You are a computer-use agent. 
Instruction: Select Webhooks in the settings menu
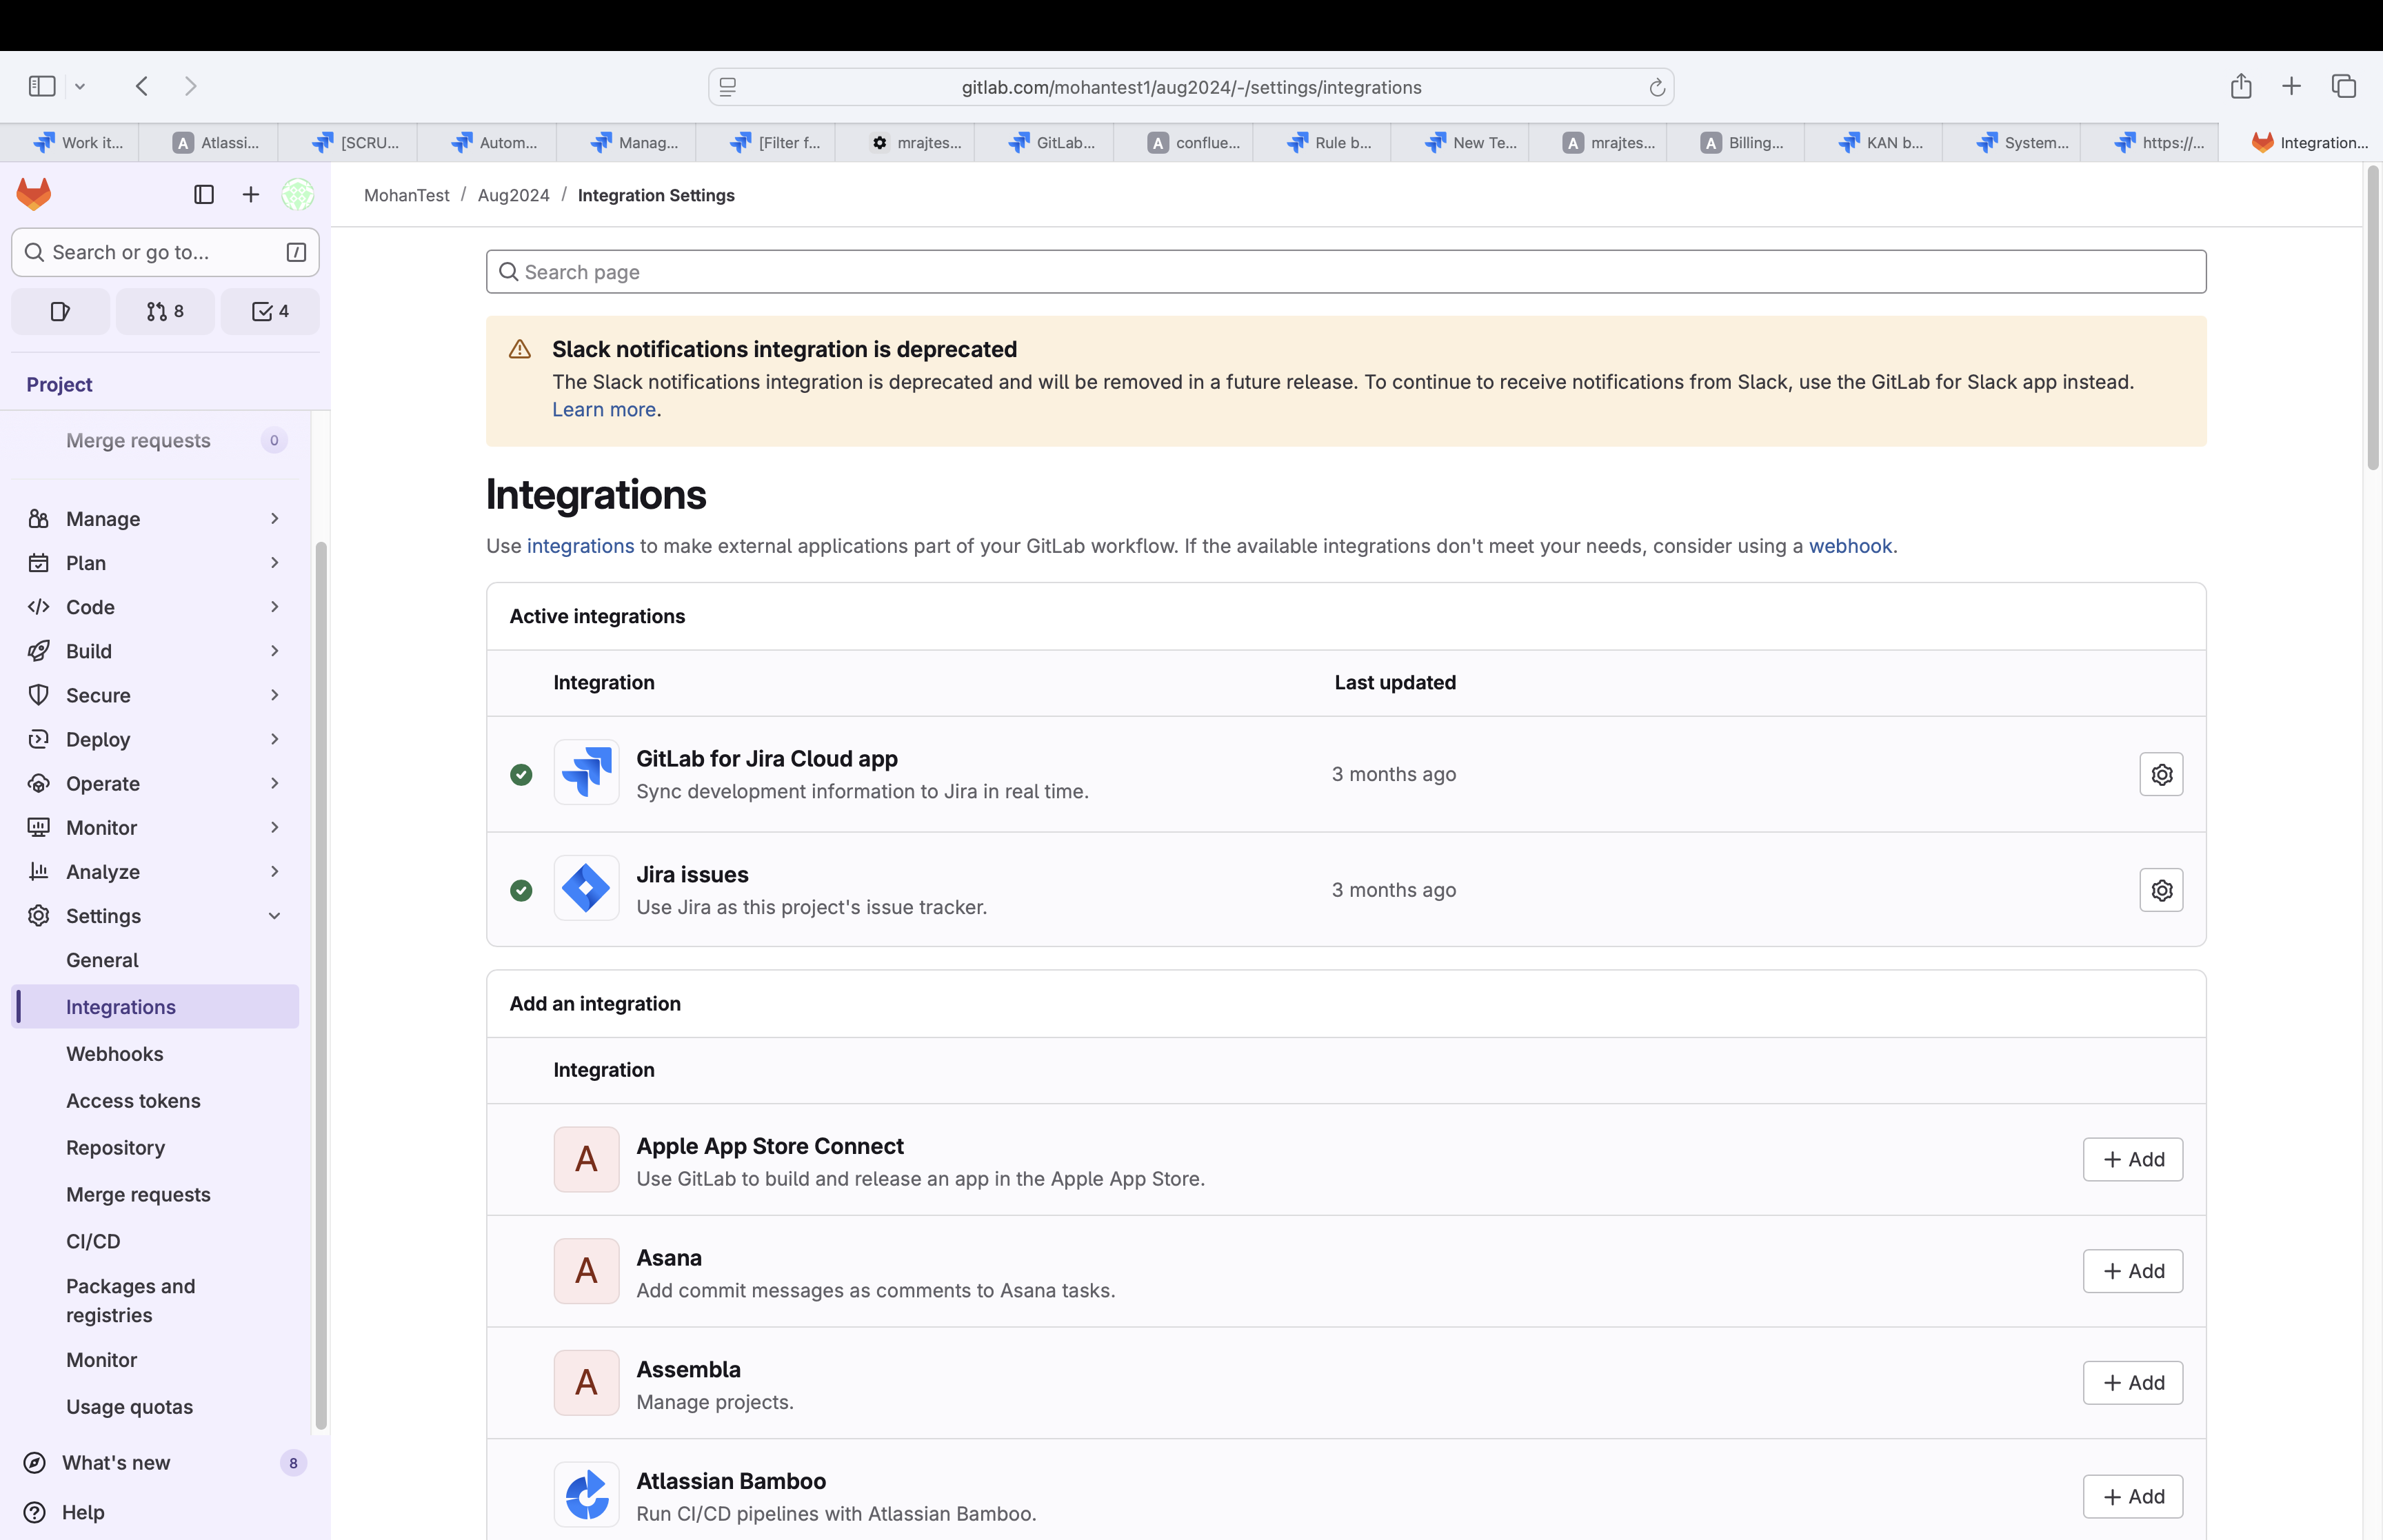pyautogui.click(x=114, y=1053)
